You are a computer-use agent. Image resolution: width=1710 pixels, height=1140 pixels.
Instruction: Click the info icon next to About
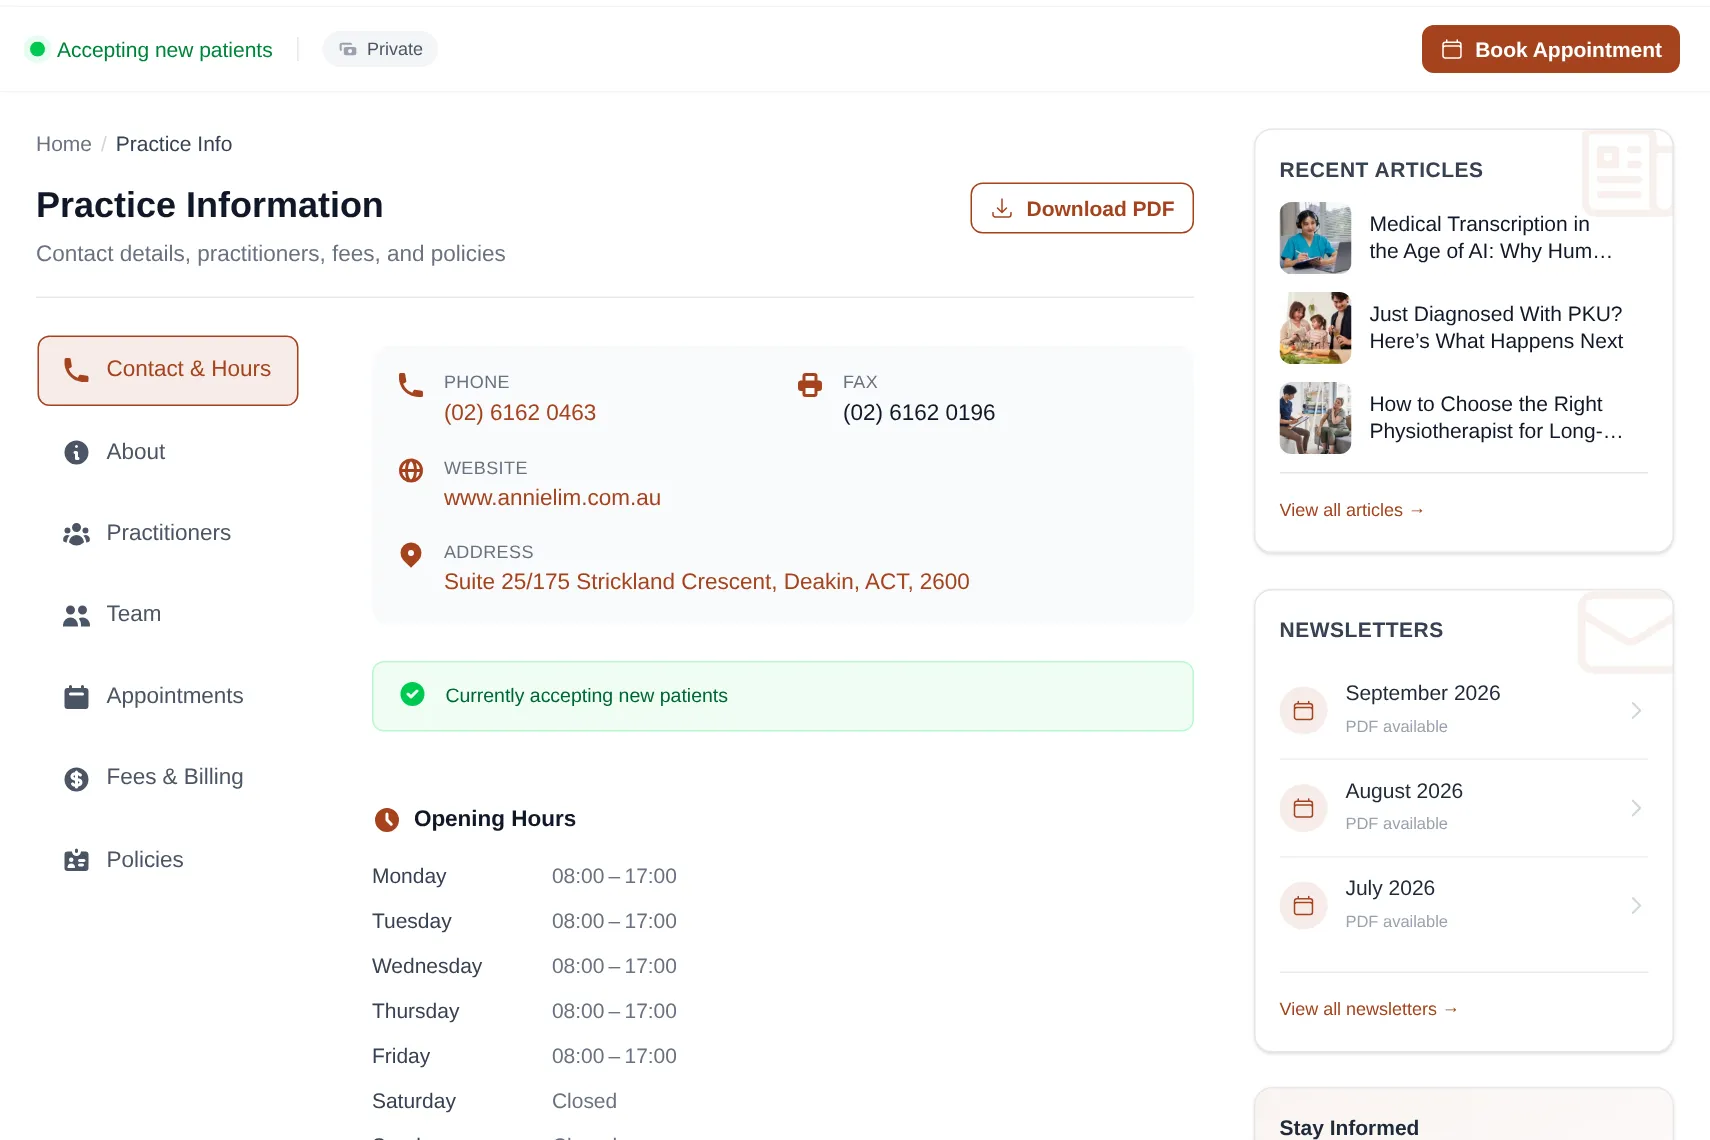point(76,452)
